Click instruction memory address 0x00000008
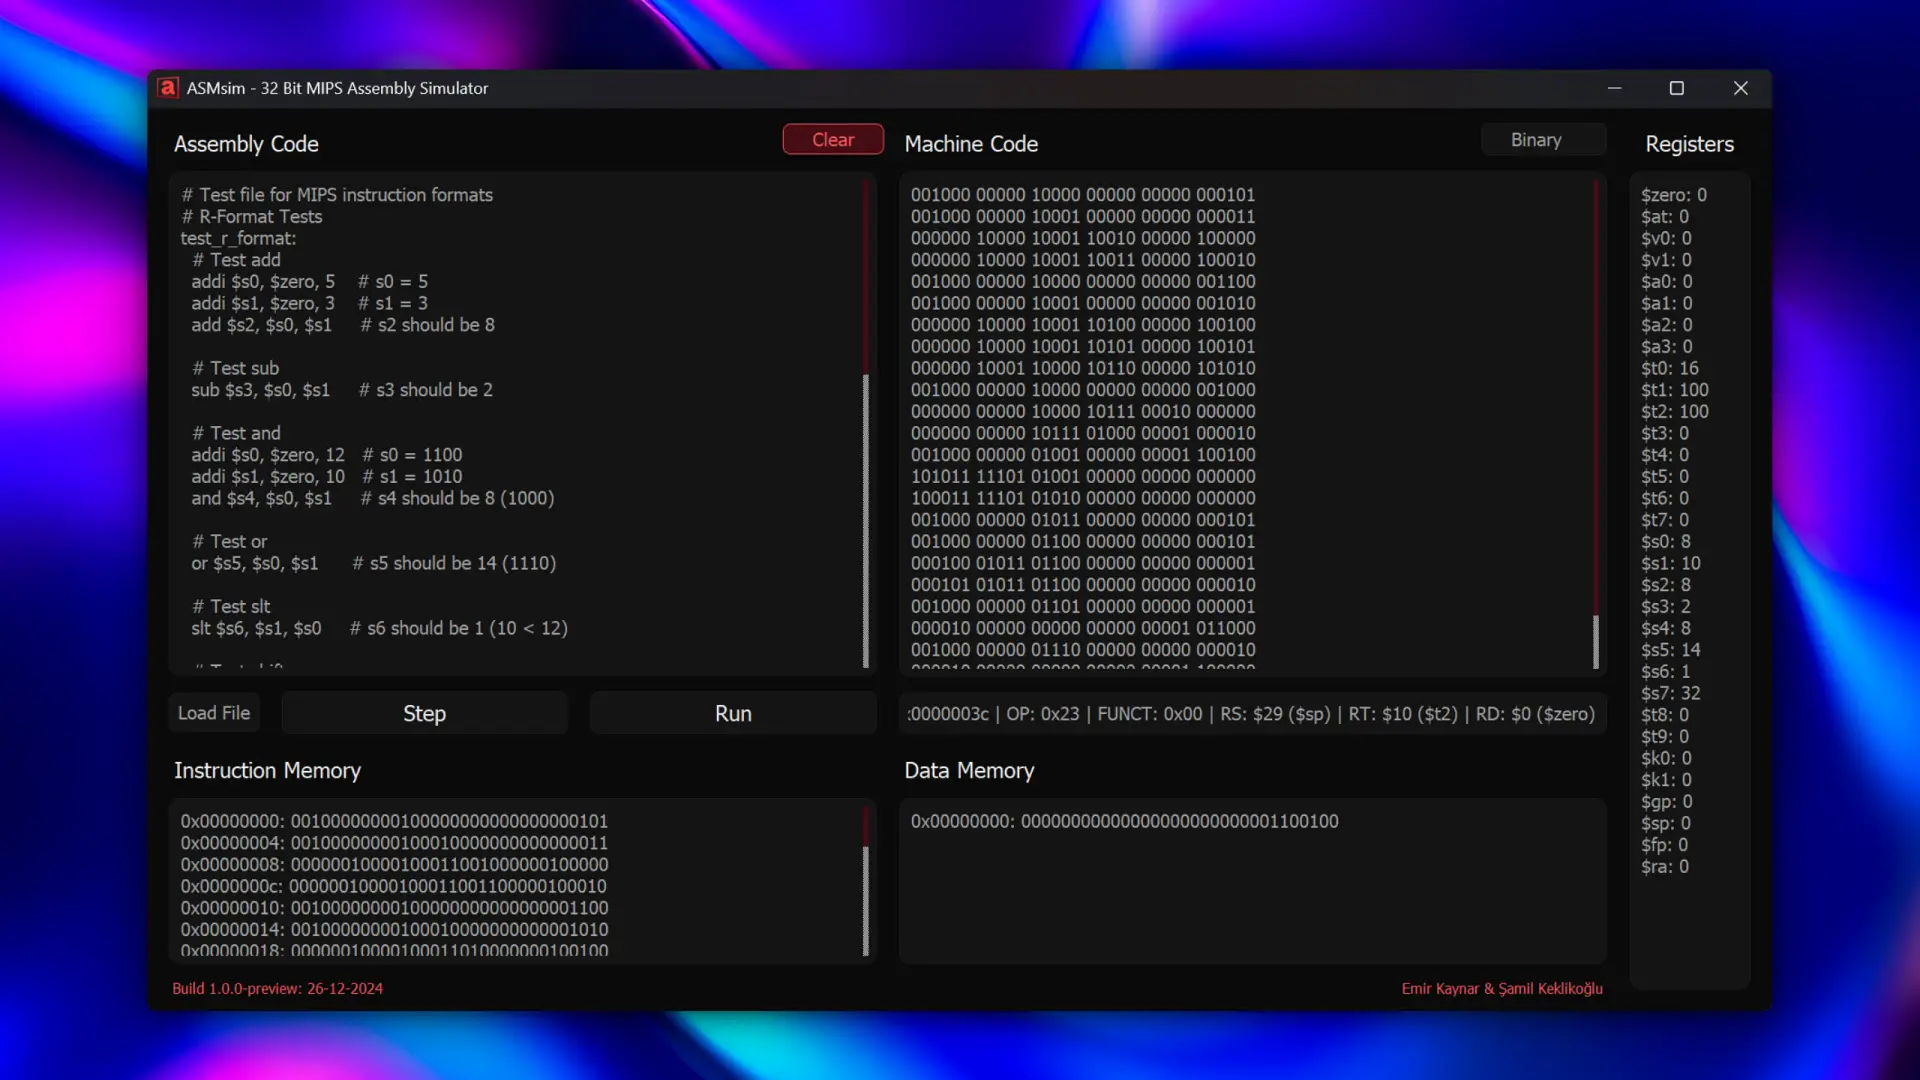This screenshot has width=1920, height=1080. pos(394,864)
